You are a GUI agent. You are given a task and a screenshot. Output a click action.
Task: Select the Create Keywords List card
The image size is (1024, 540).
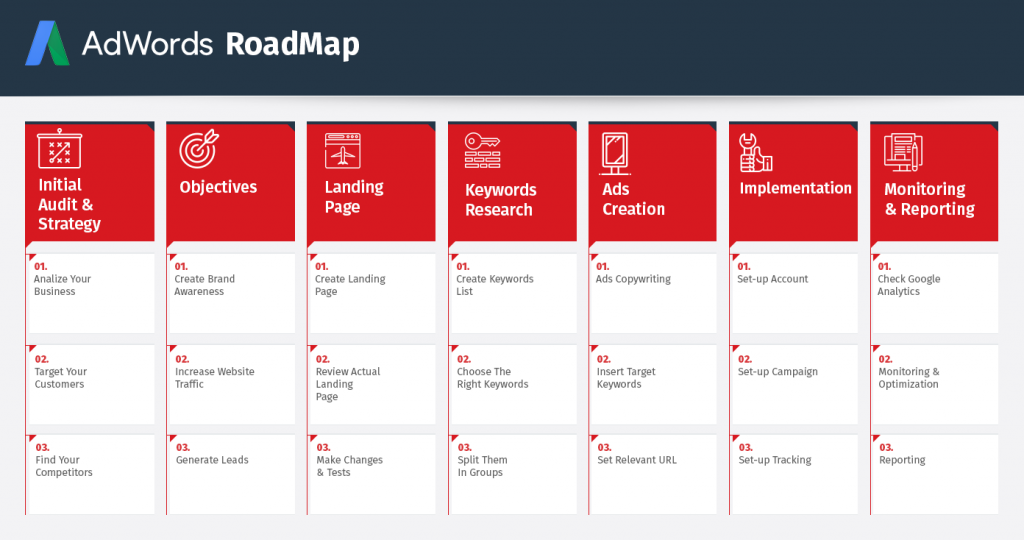513,294
